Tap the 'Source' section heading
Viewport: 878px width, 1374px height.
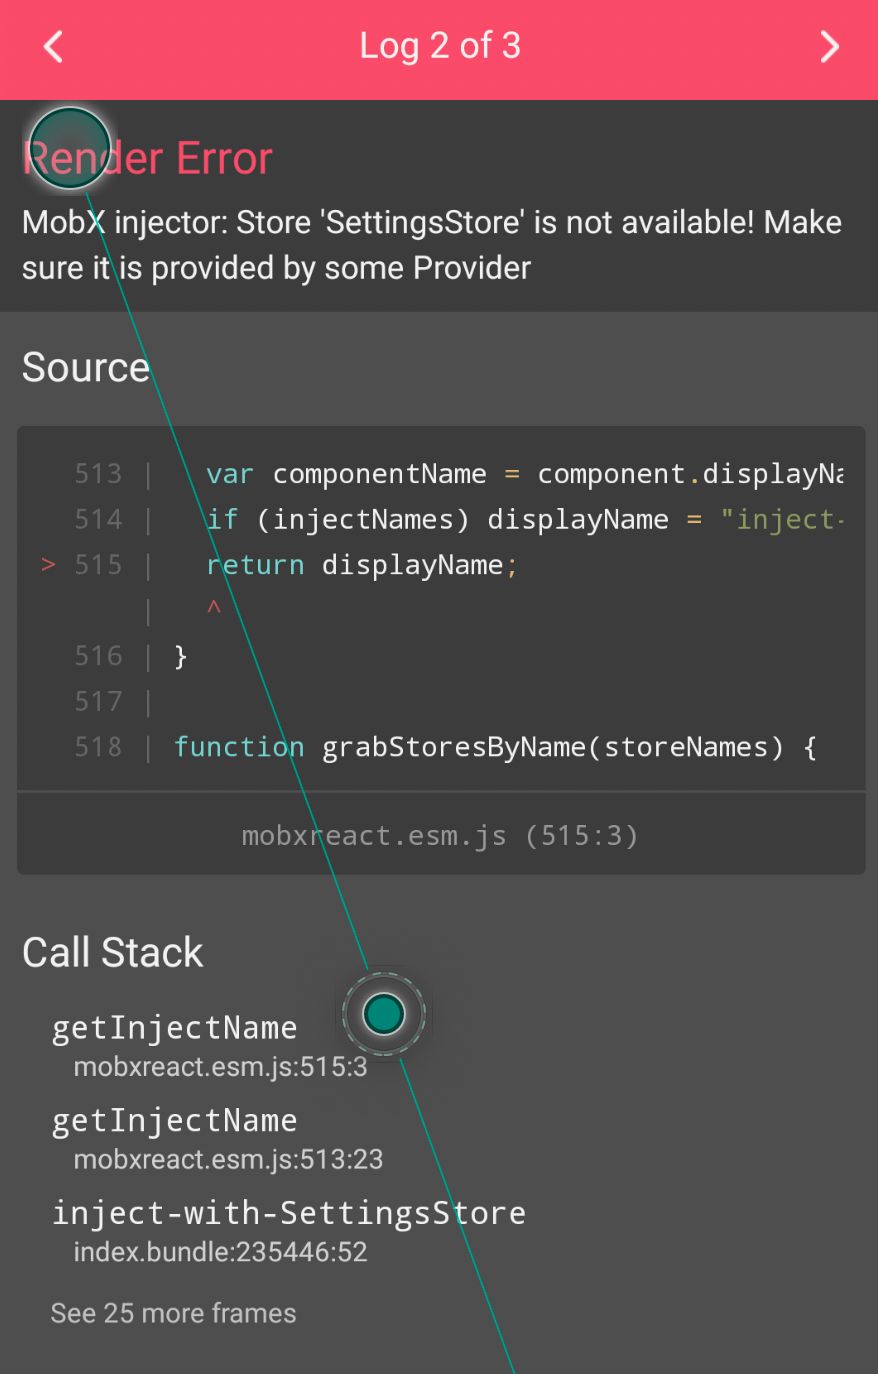(86, 367)
